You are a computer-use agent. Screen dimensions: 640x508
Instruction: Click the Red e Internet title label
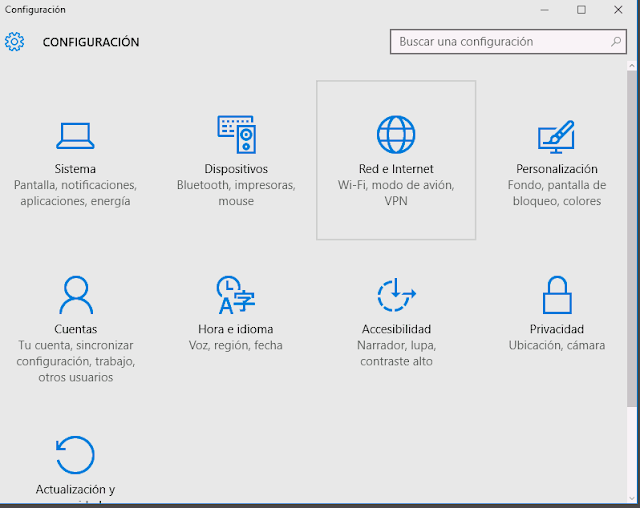tap(396, 169)
